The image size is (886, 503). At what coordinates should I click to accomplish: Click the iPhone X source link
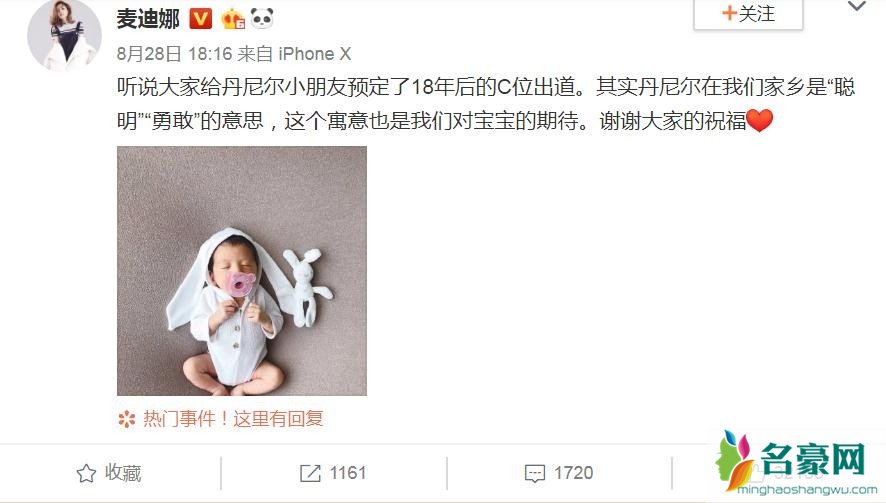(x=315, y=54)
